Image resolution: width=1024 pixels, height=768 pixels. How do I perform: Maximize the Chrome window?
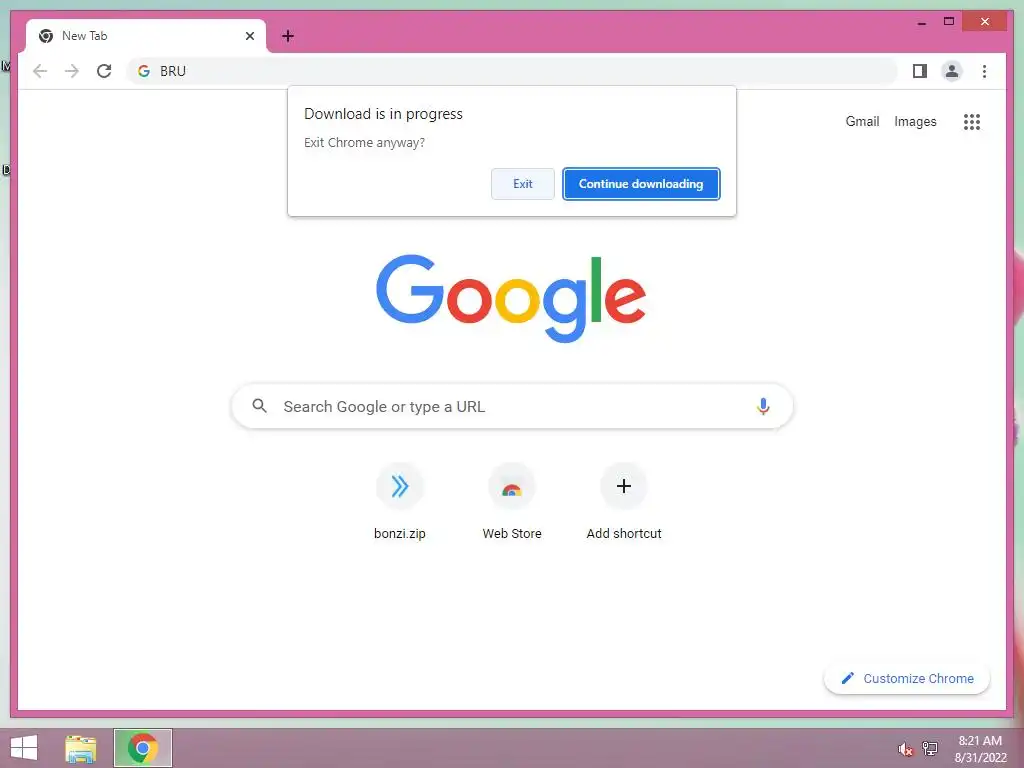tap(949, 22)
